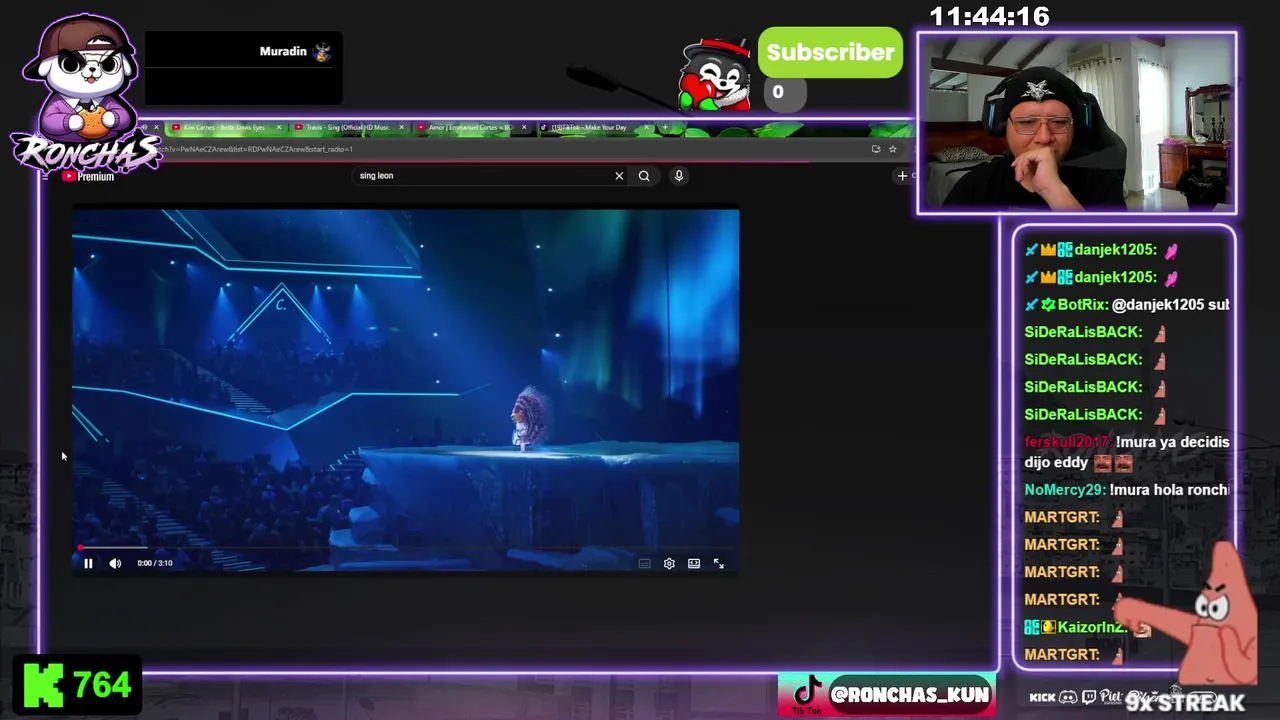
Task: Click the Kick viewer count 764
Action: click(x=101, y=686)
